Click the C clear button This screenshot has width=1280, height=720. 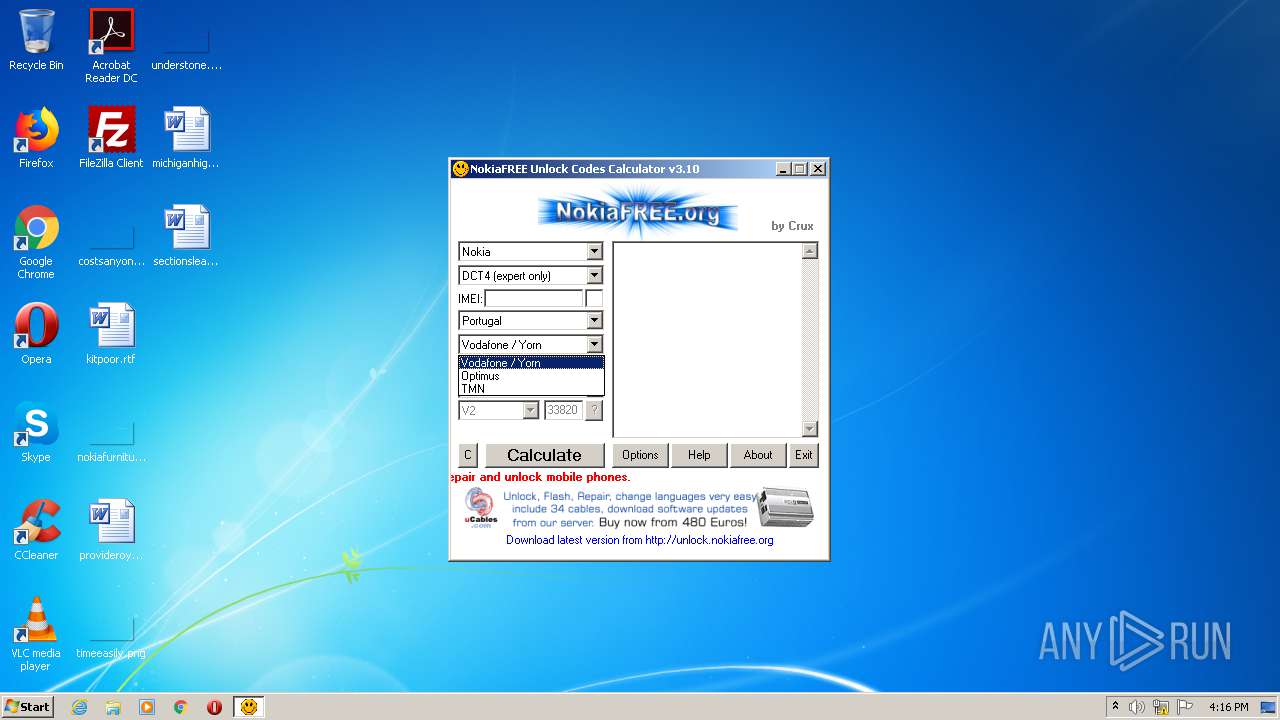pyautogui.click(x=467, y=455)
